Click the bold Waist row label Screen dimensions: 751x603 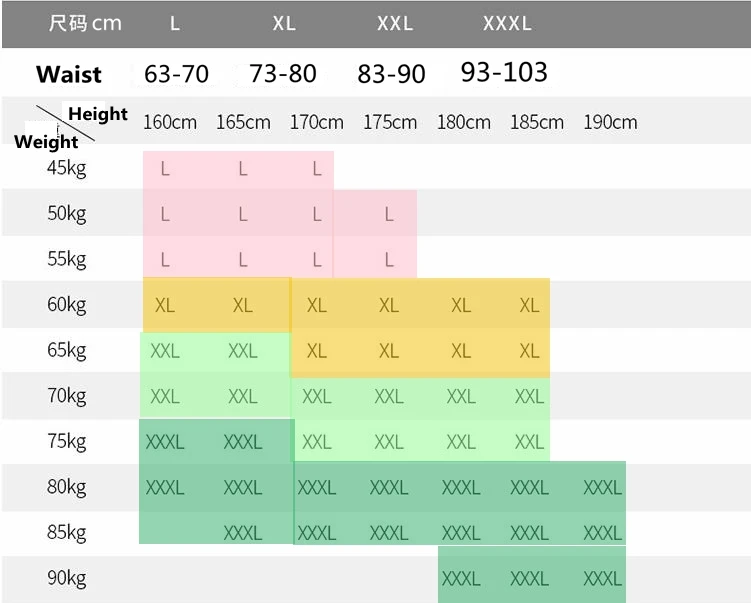[x=69, y=75]
